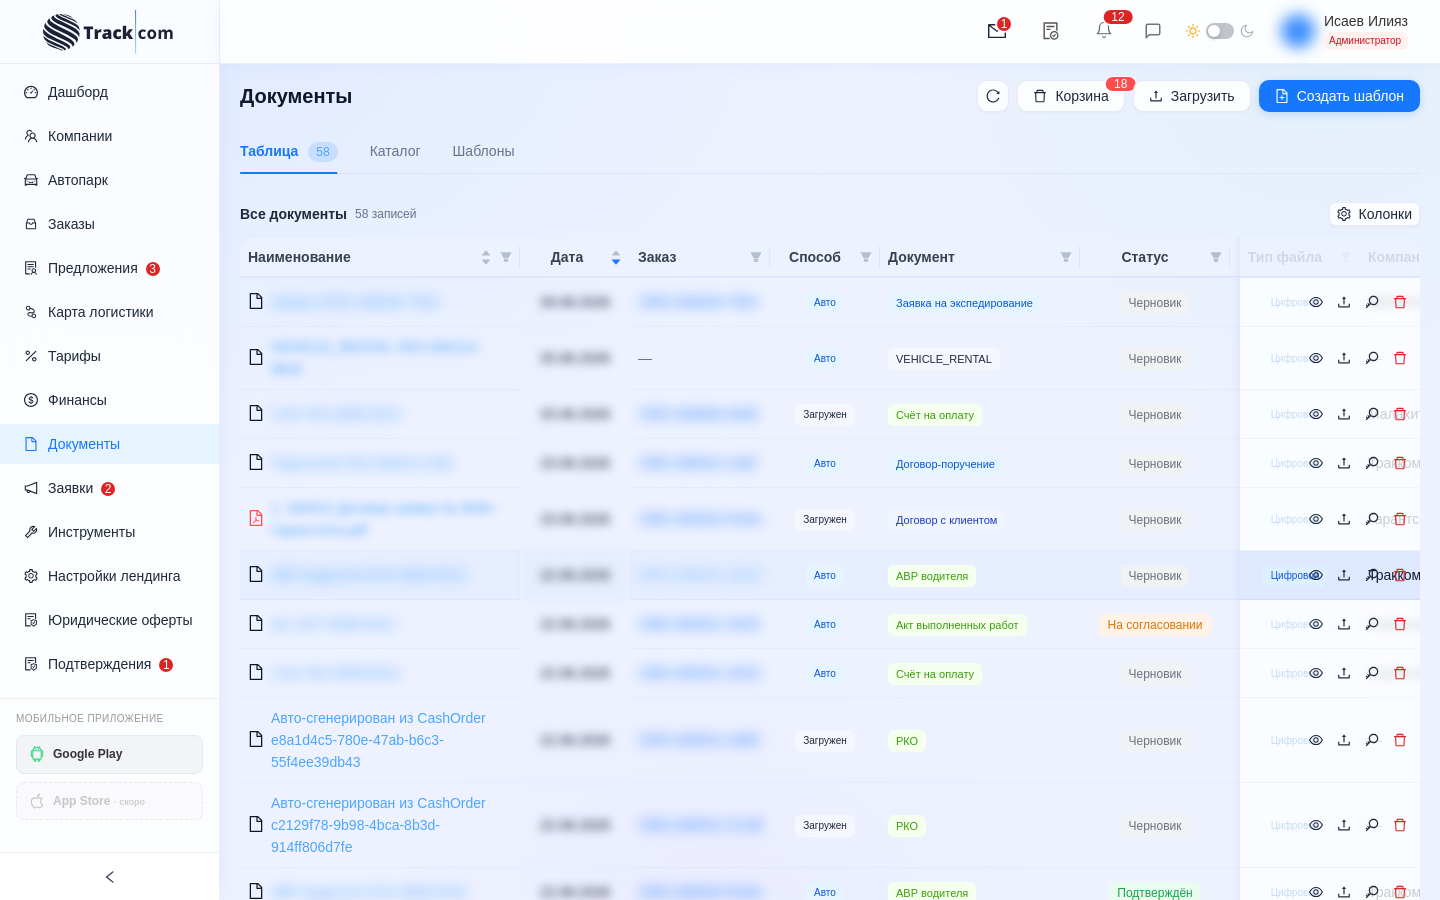Screen dimensions: 1440x900
Task: Open filter for Документ column
Action: click(x=1066, y=257)
